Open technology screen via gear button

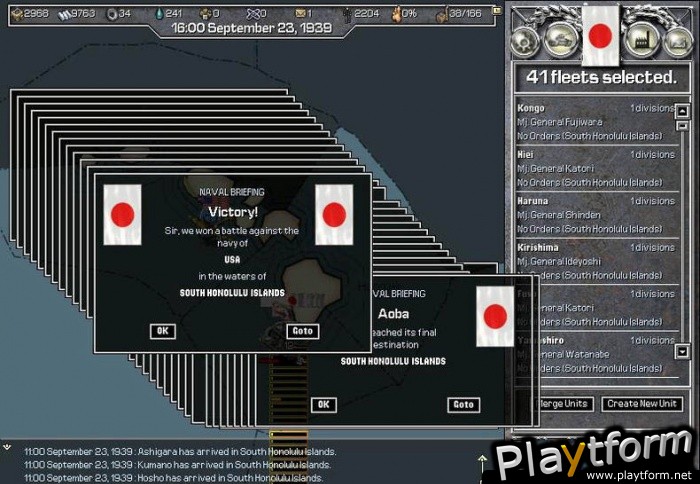pos(525,41)
